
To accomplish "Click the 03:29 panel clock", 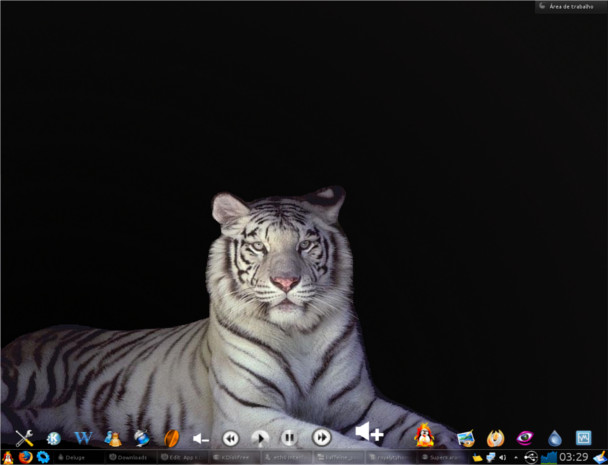I will (x=574, y=458).
